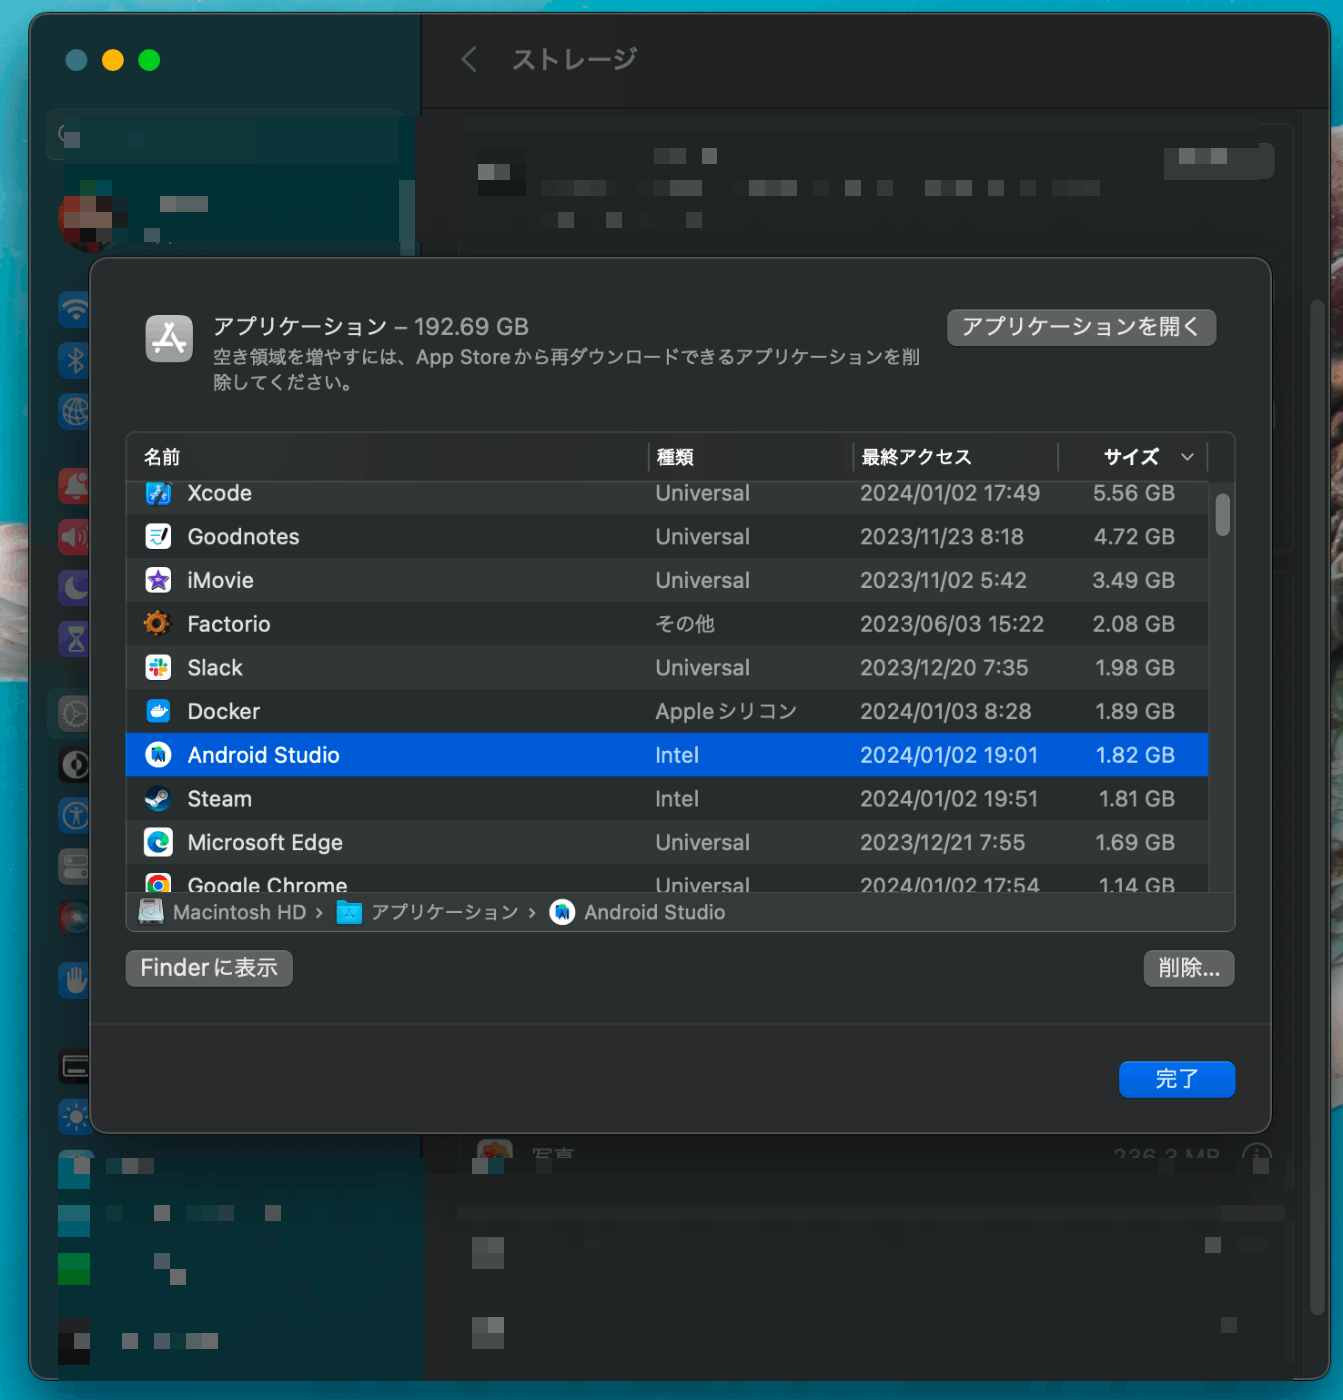Click the ストレージ window title
Screen dimensions: 1343x1400
(574, 59)
